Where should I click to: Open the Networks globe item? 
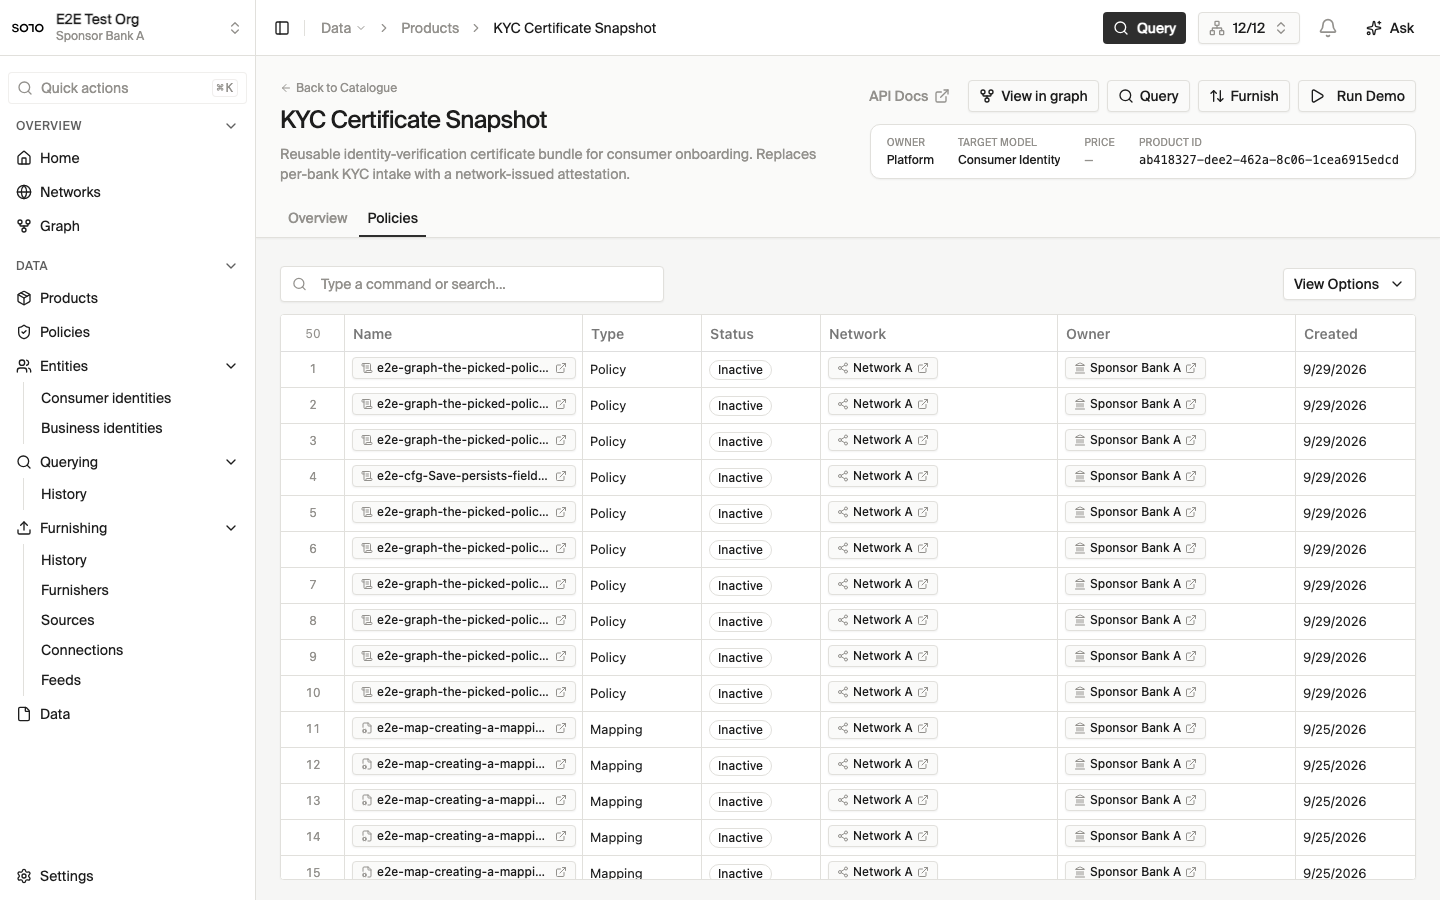tap(127, 192)
